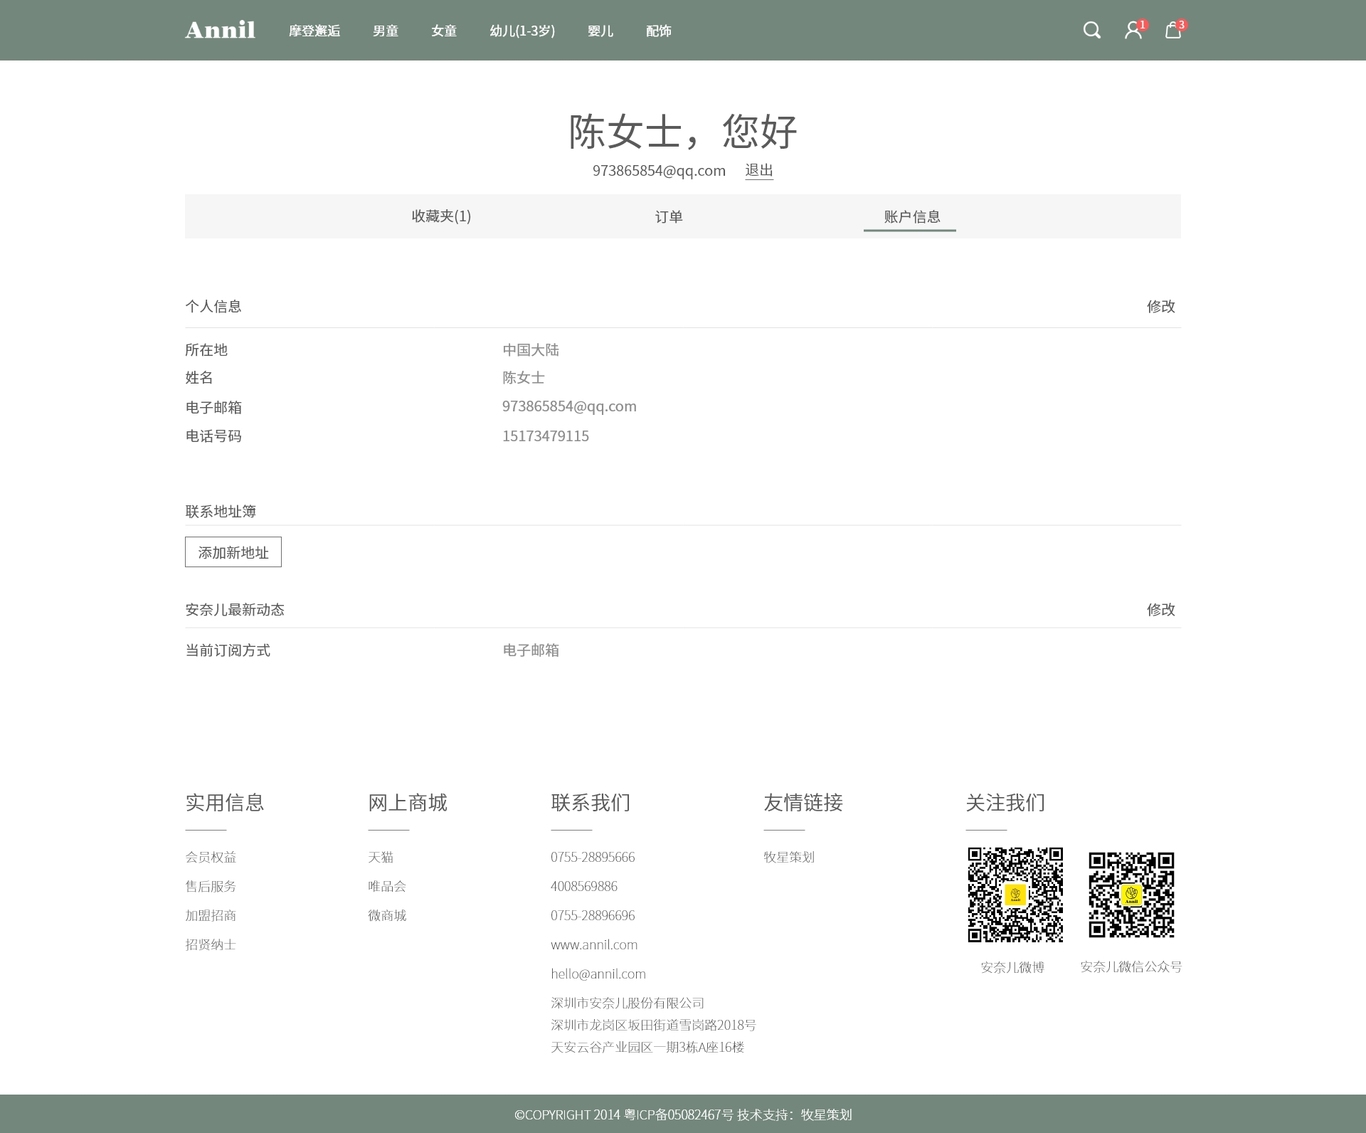
Task: Select the 中国大陆 location value
Action: point(531,350)
